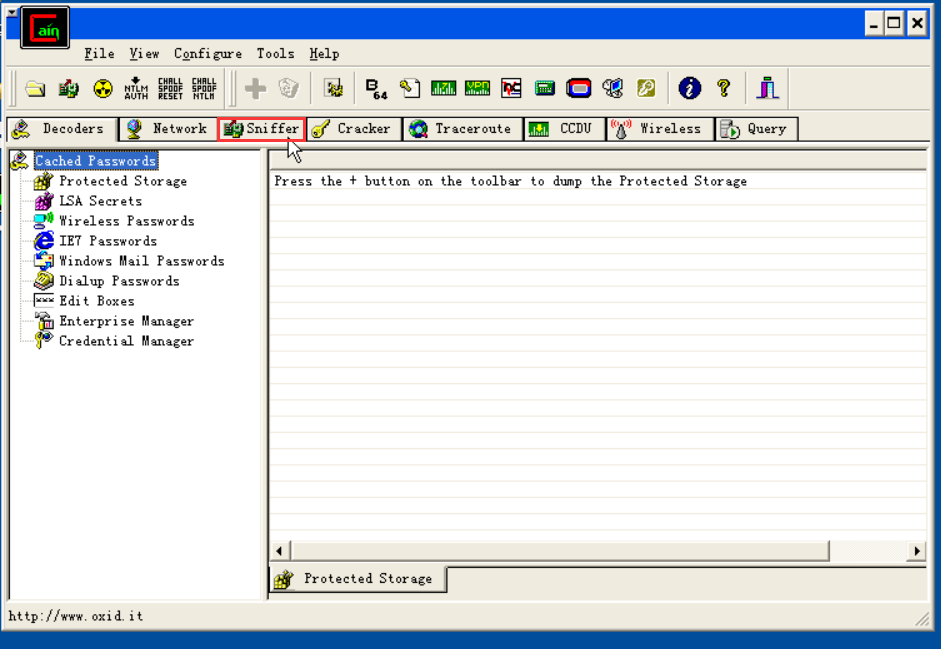Open the Access database password decoder icon
This screenshot has width=941, height=649.
410,89
